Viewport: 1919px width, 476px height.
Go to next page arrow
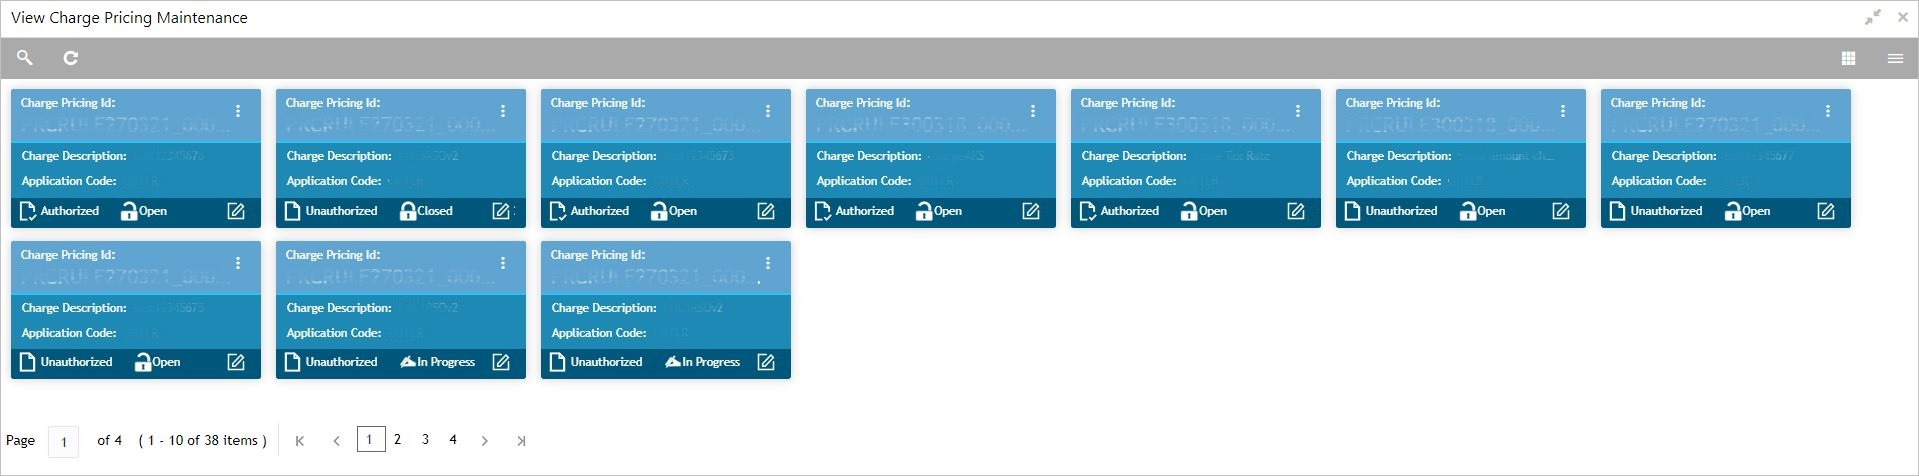(485, 440)
